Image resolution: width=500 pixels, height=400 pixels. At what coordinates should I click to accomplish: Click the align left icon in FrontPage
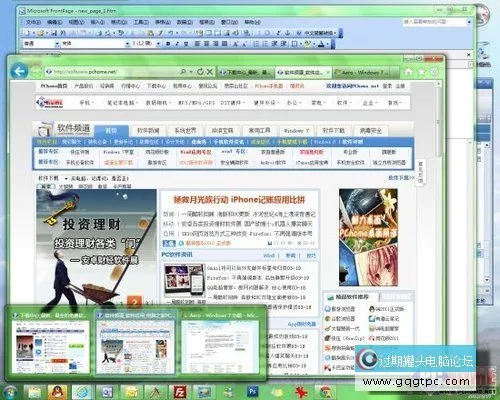[197, 44]
